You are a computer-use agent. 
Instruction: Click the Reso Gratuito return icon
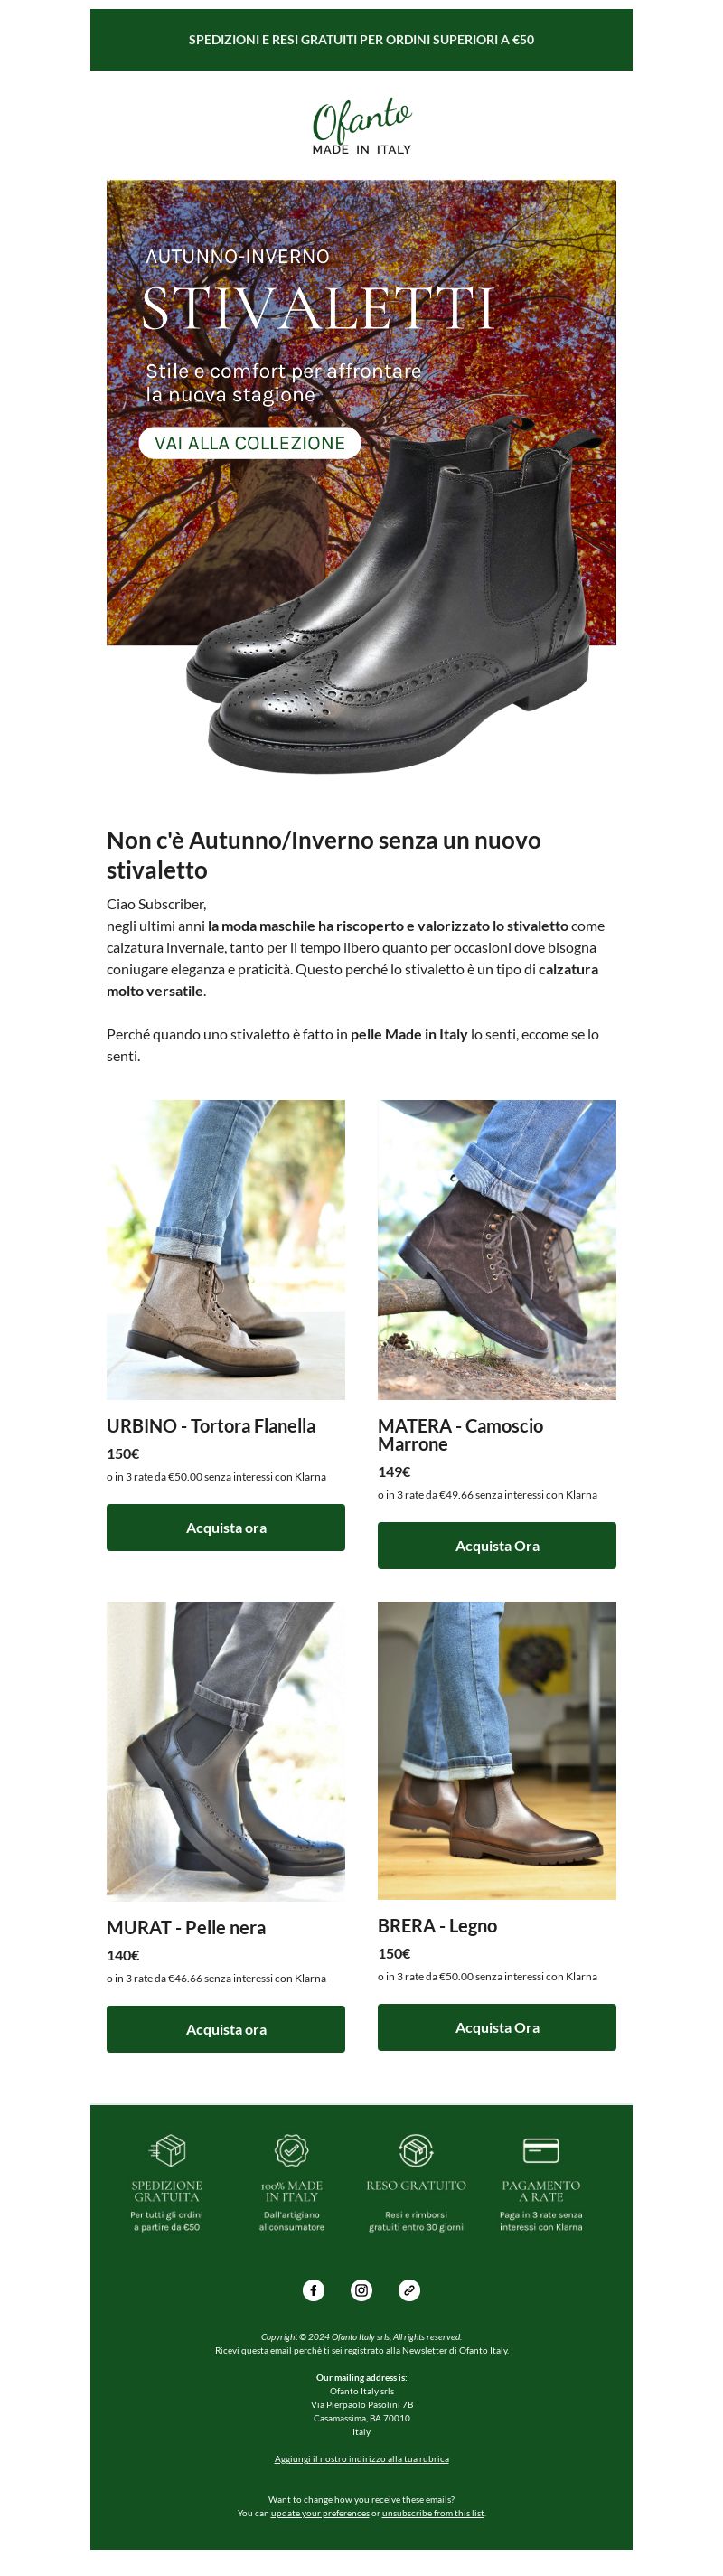[x=416, y=2149]
